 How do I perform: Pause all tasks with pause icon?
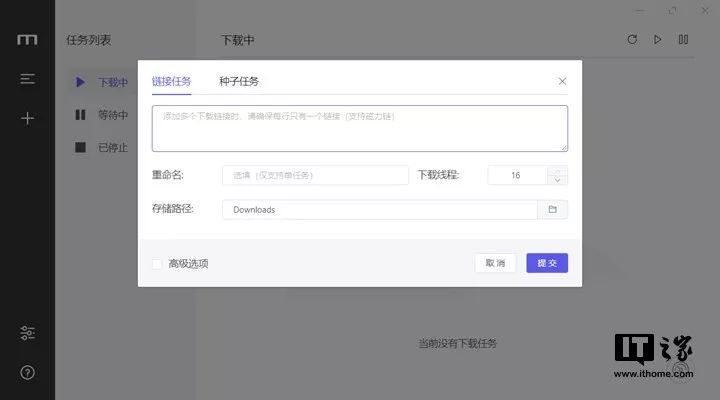click(x=683, y=39)
